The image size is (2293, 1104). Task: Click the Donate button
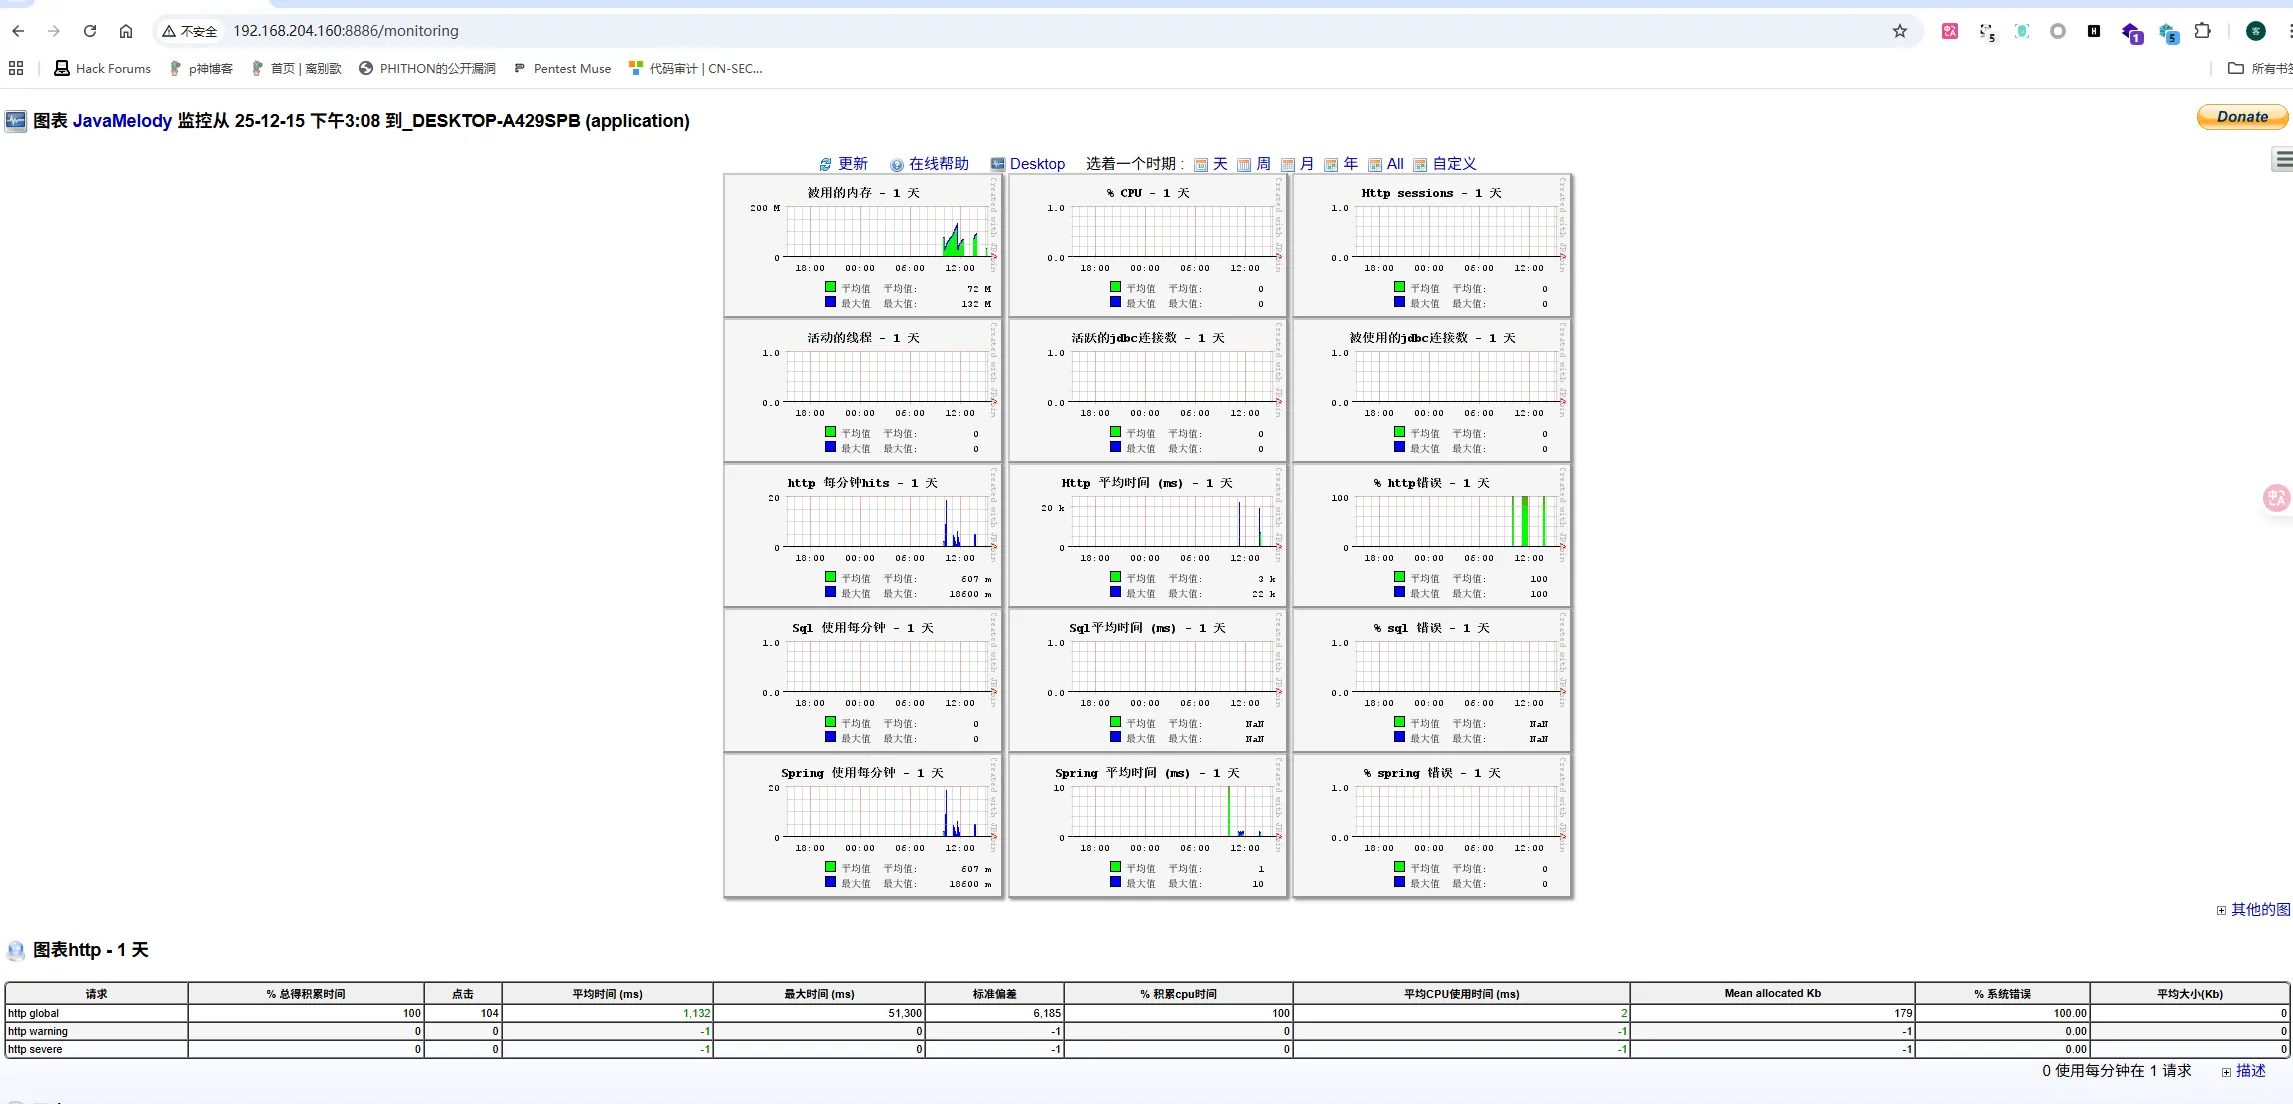pos(2241,117)
